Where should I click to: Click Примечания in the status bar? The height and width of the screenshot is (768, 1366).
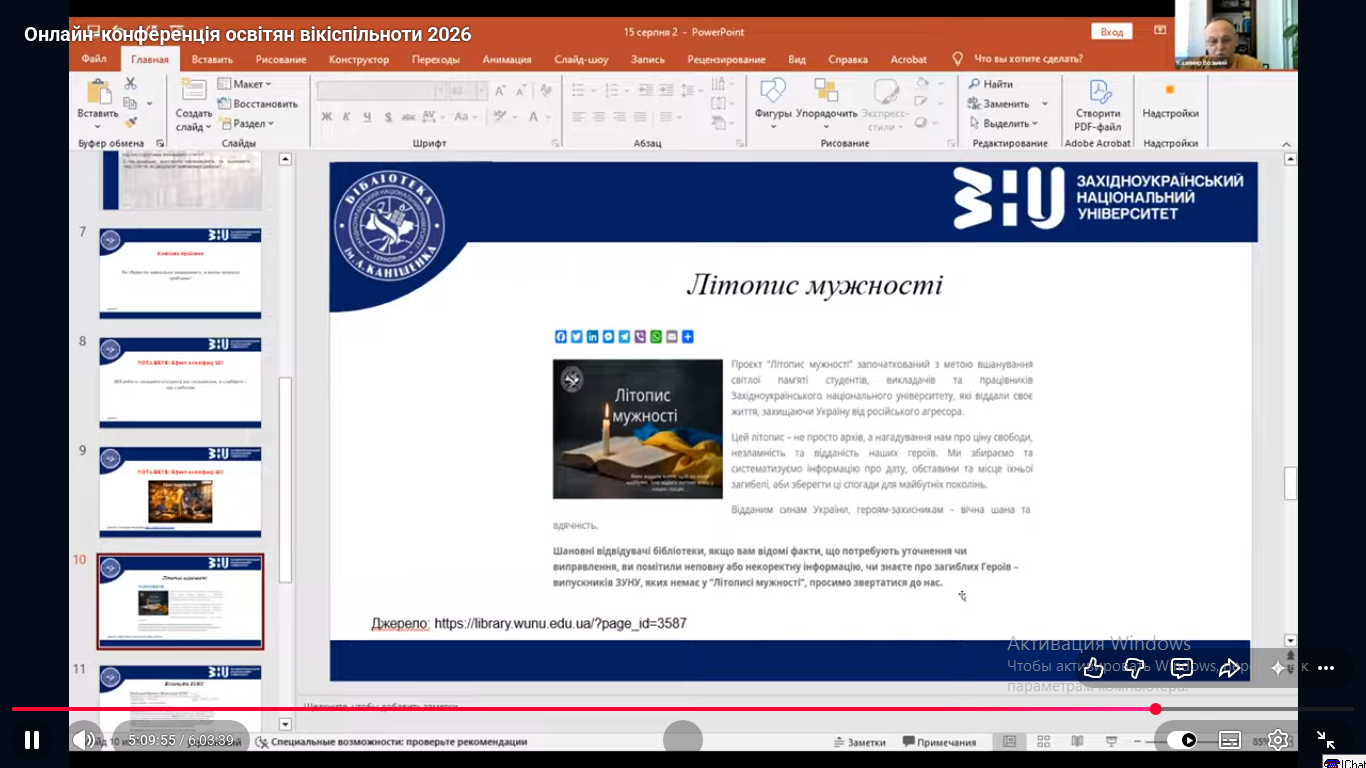point(939,742)
